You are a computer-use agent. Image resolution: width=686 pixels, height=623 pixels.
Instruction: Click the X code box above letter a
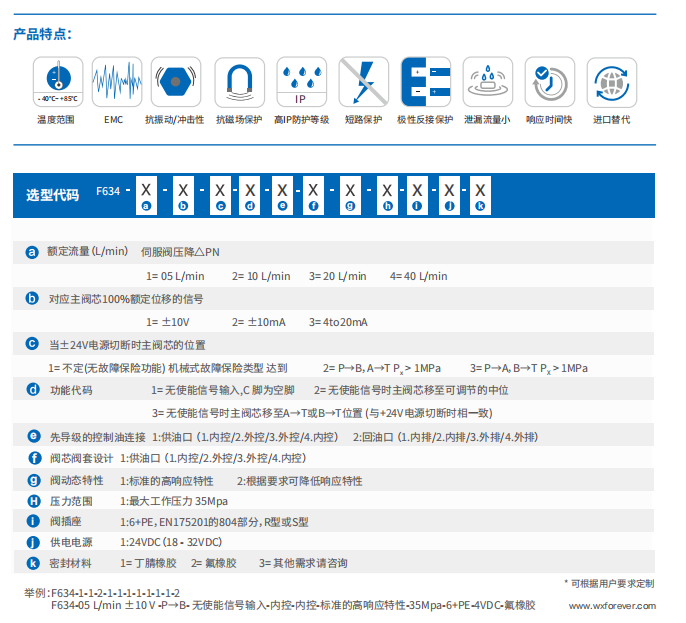146,189
